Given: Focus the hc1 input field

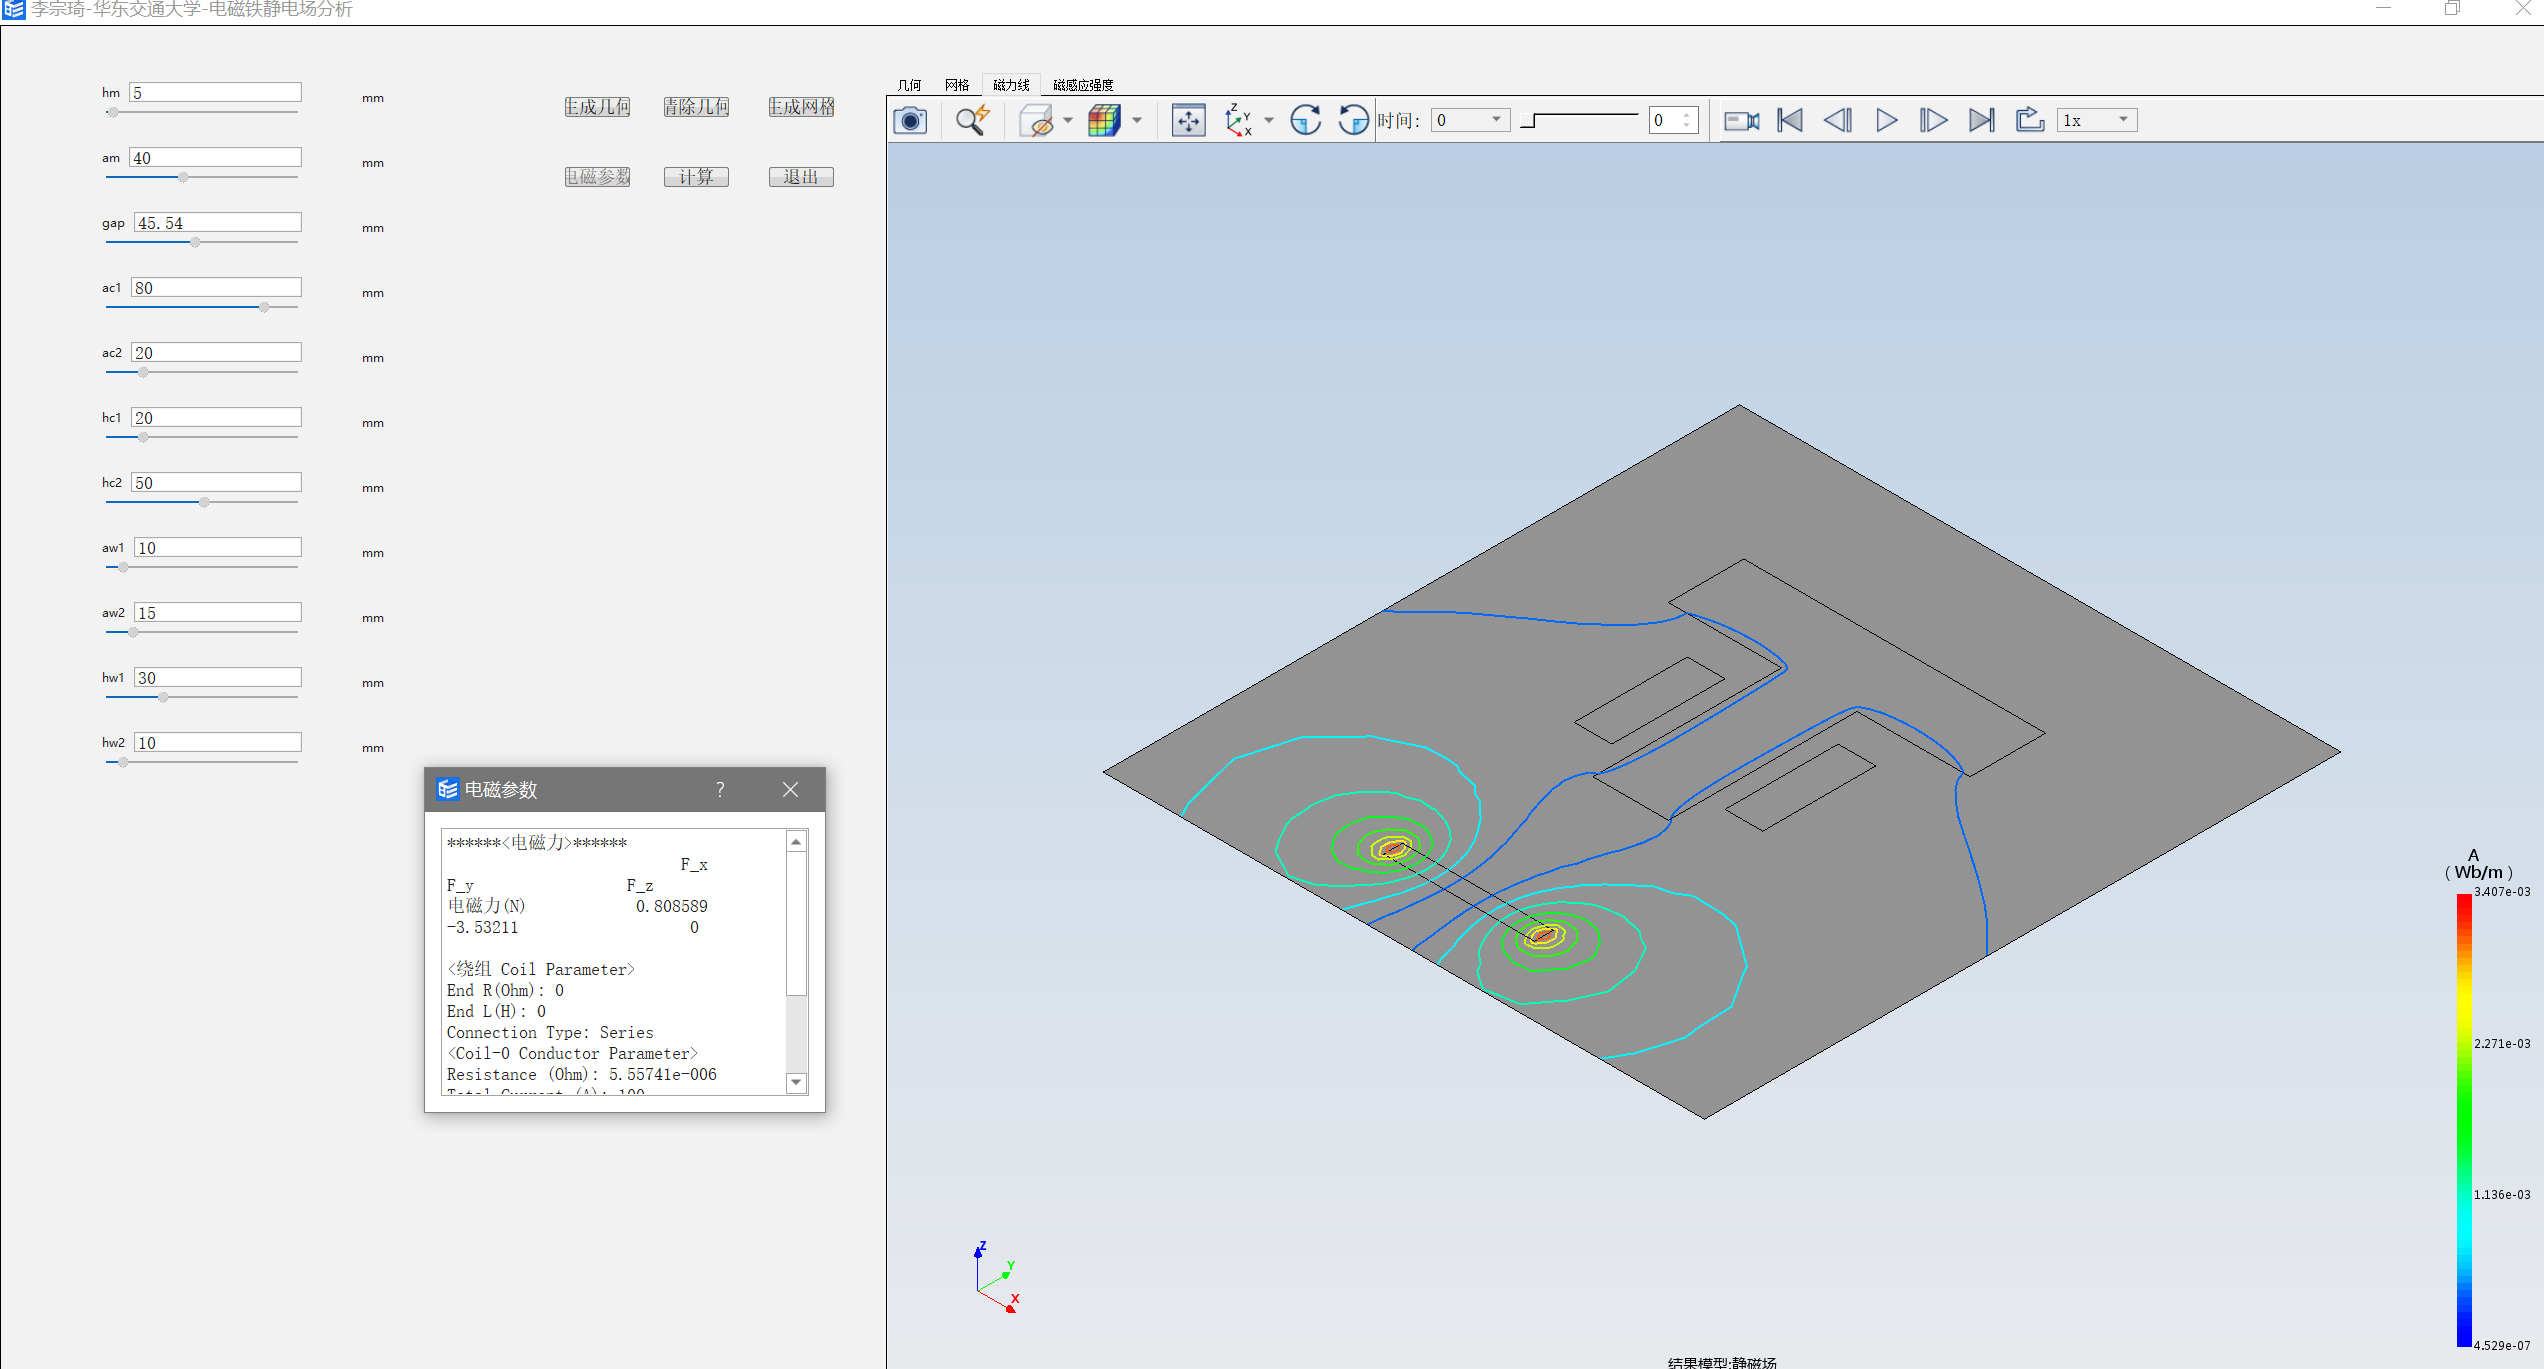Looking at the screenshot, I should click(216, 417).
